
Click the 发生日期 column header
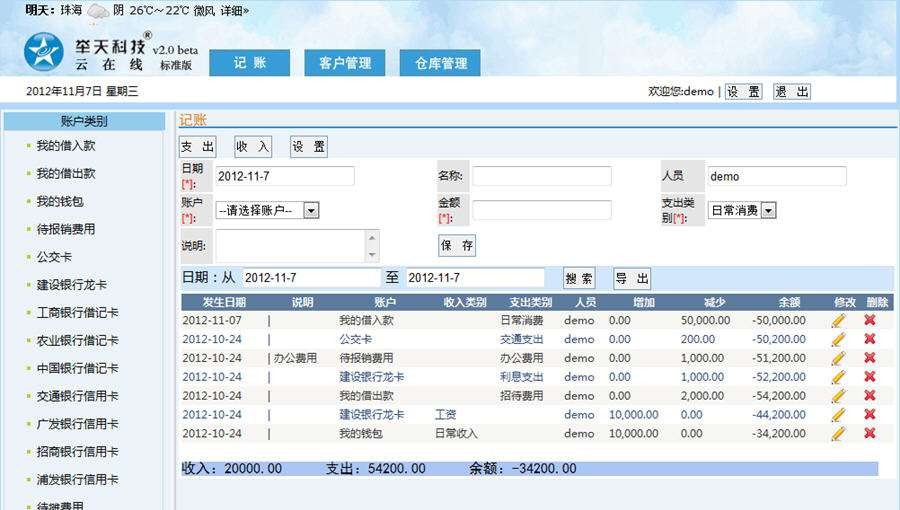(224, 302)
